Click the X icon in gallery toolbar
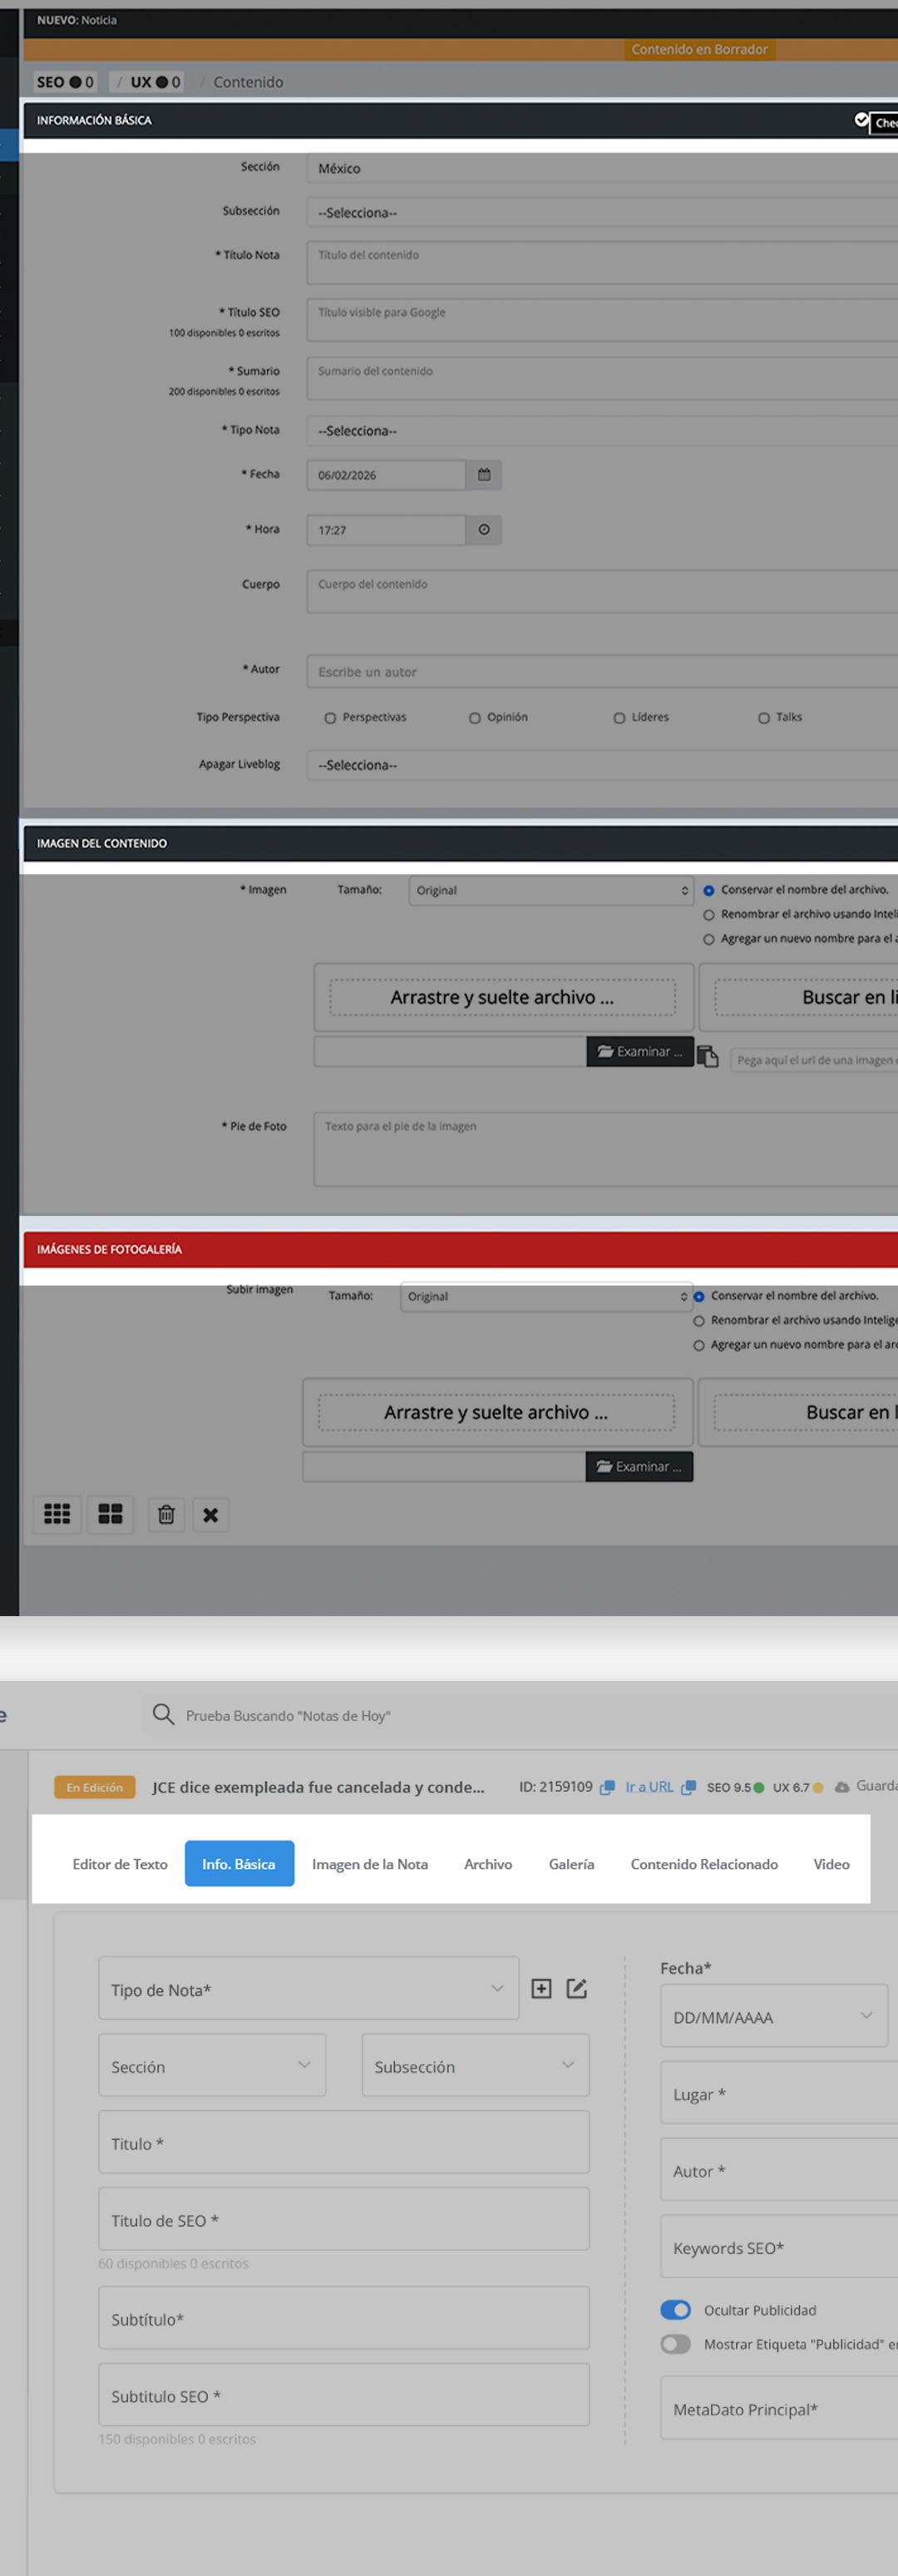 210,1514
